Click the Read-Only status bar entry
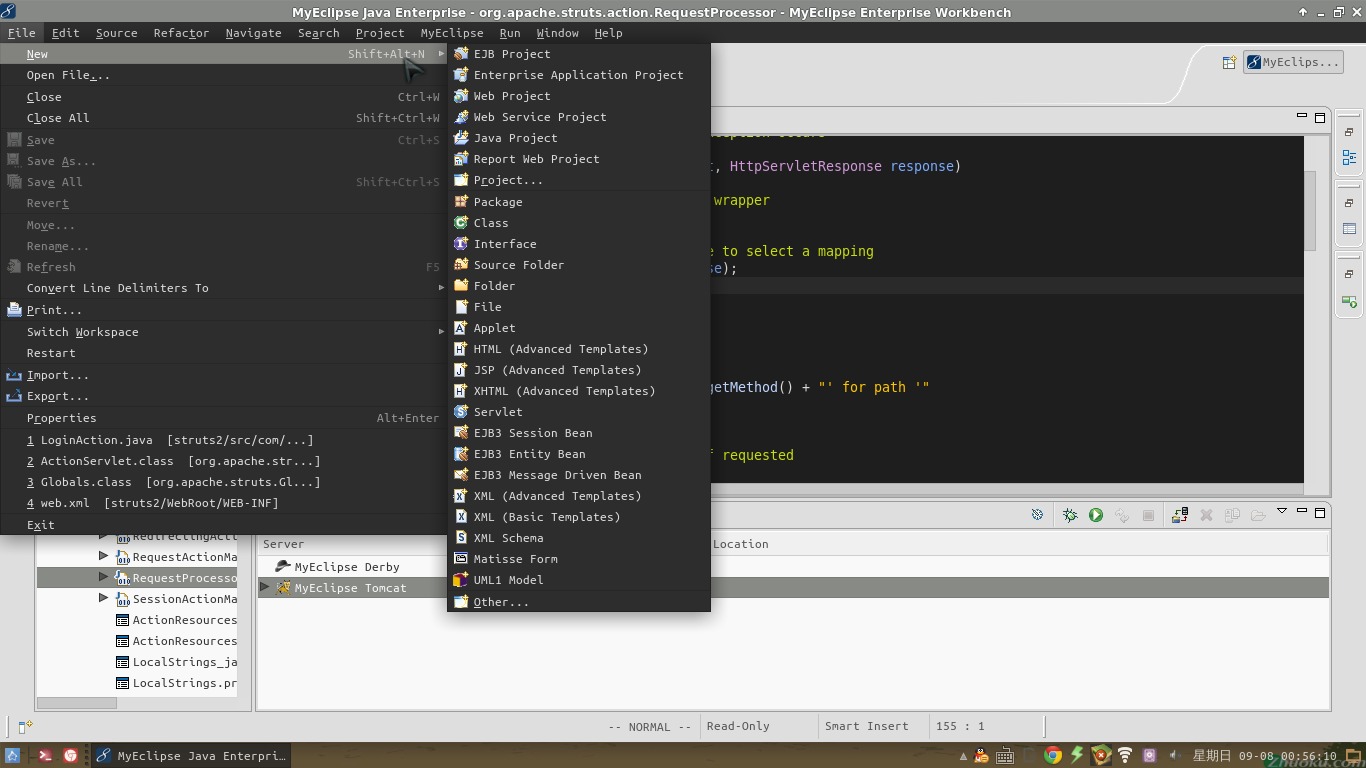The image size is (1366, 768). click(738, 726)
